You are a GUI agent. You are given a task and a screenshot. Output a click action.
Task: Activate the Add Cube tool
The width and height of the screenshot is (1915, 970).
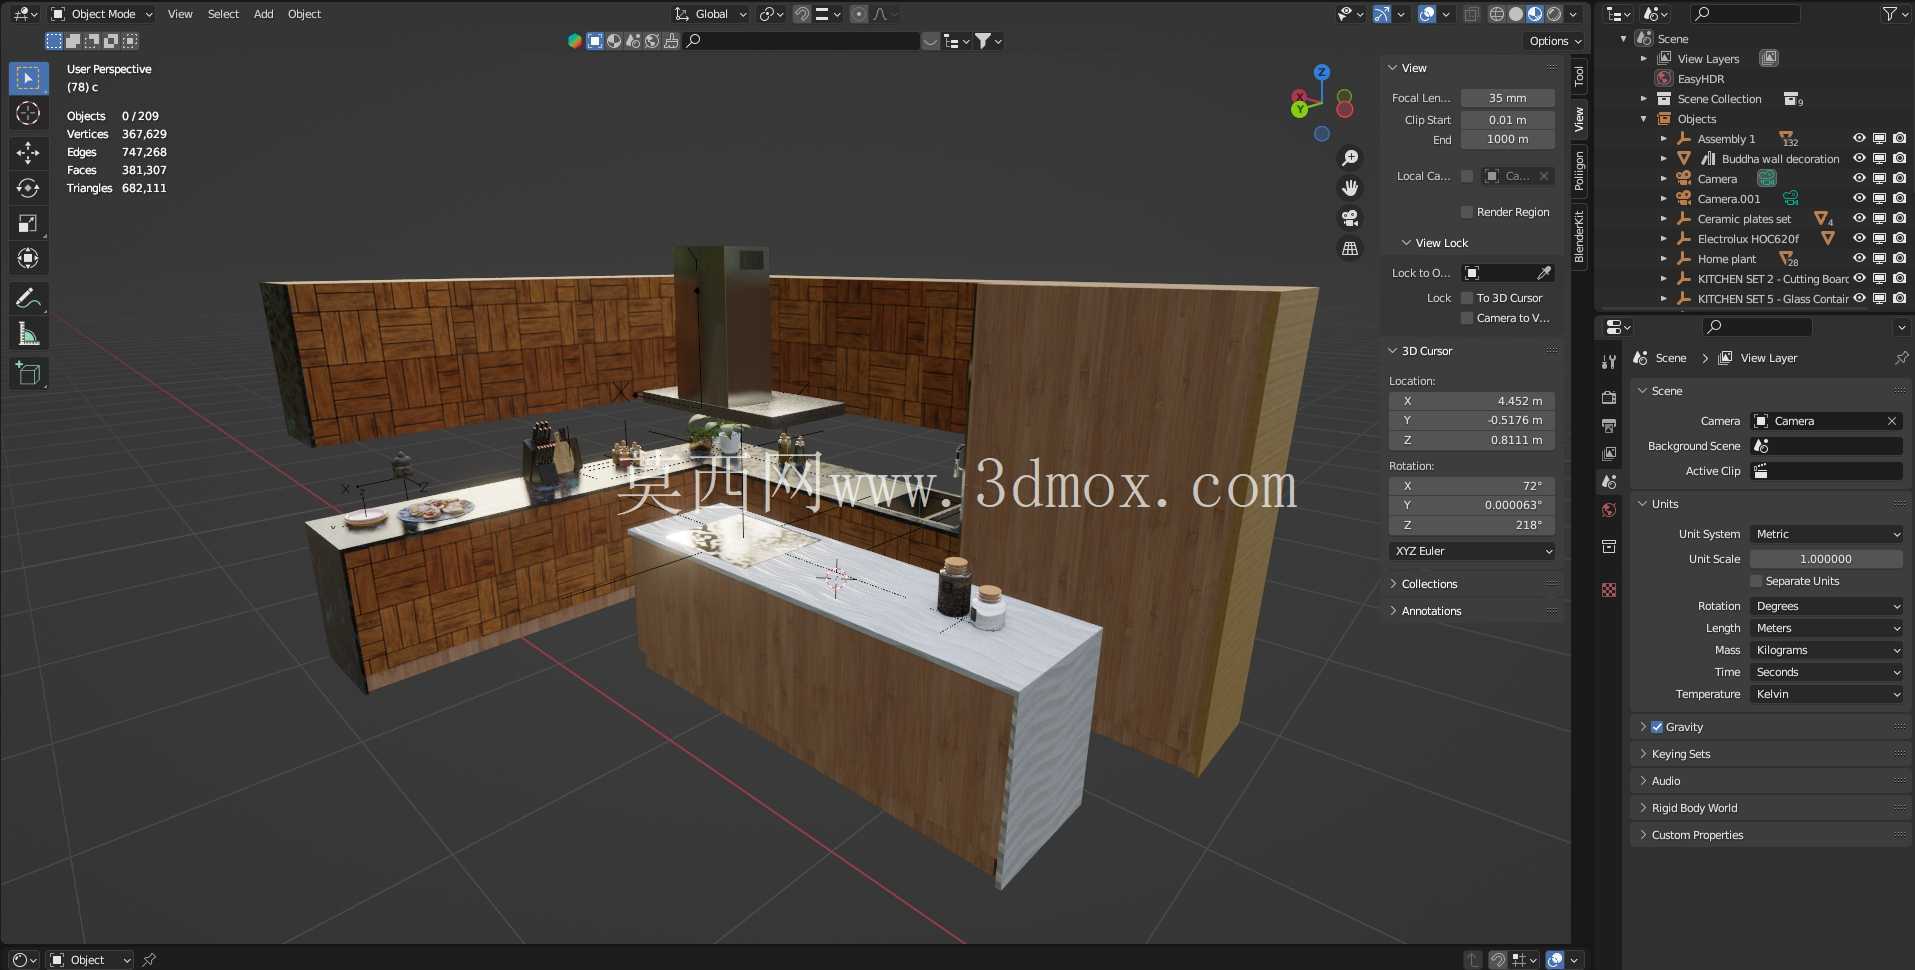(x=28, y=374)
